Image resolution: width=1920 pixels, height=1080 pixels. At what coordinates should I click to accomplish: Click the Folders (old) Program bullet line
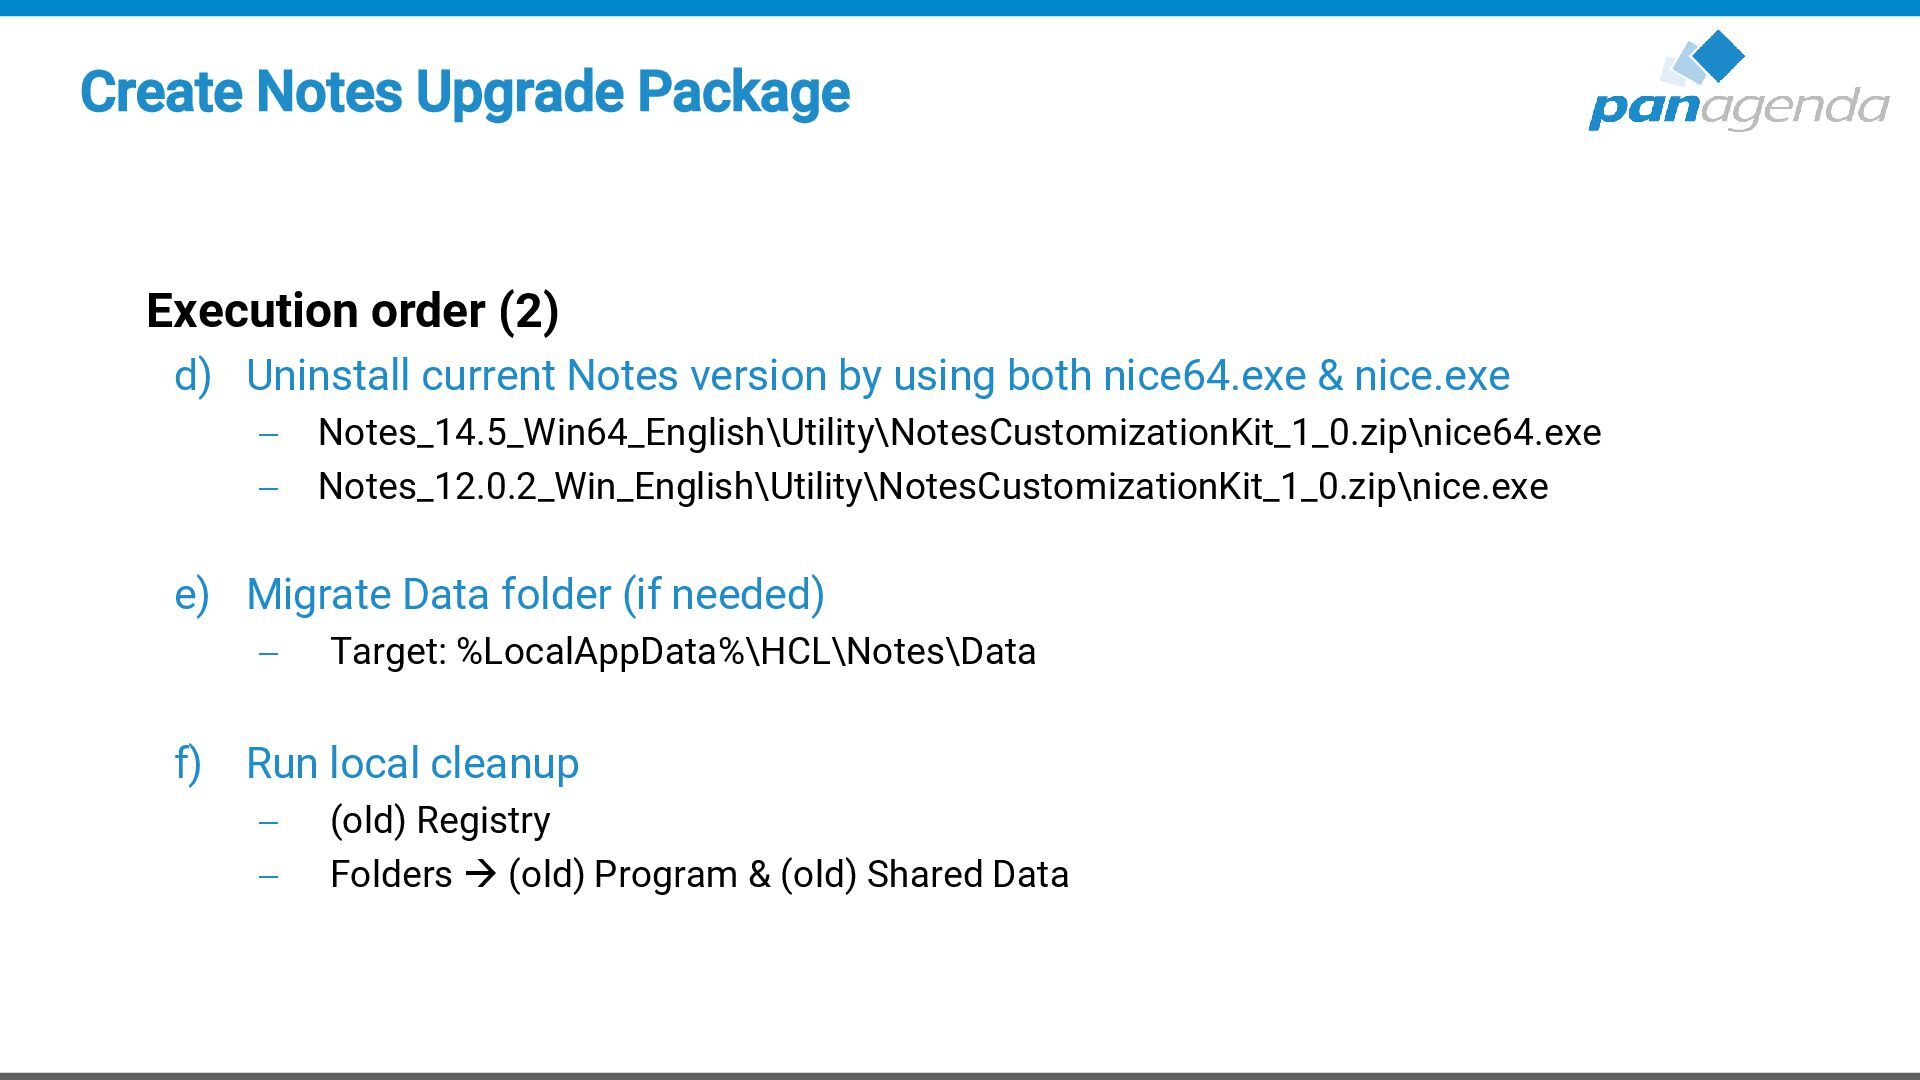(699, 875)
